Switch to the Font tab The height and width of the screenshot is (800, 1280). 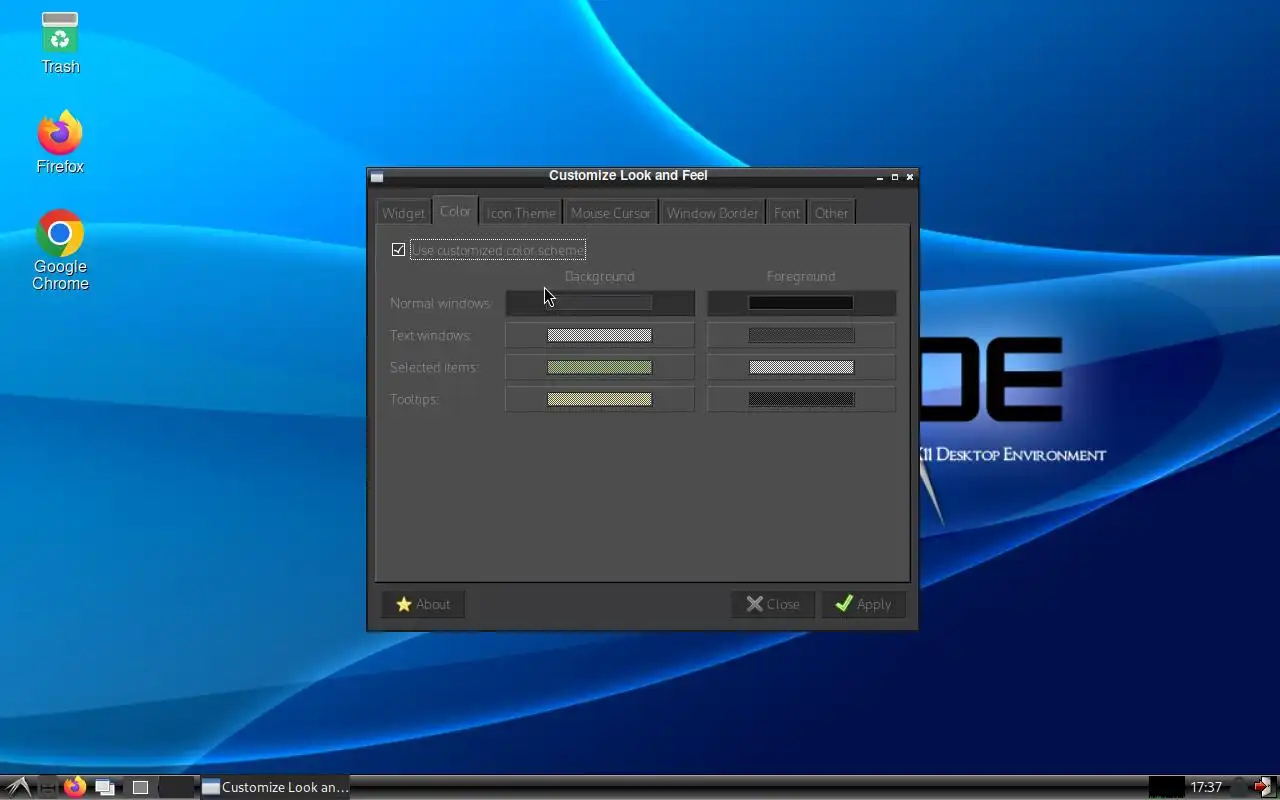pos(787,213)
